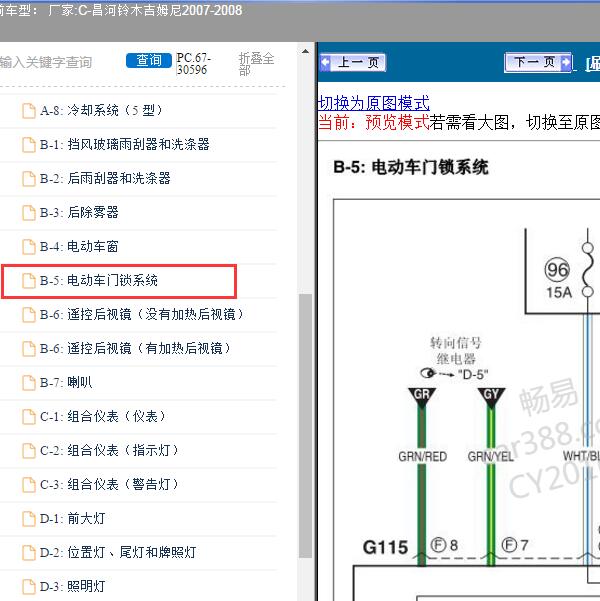Click the PC.67-30596 text
Image resolution: width=600 pixels, height=601 pixels.
(194, 64)
